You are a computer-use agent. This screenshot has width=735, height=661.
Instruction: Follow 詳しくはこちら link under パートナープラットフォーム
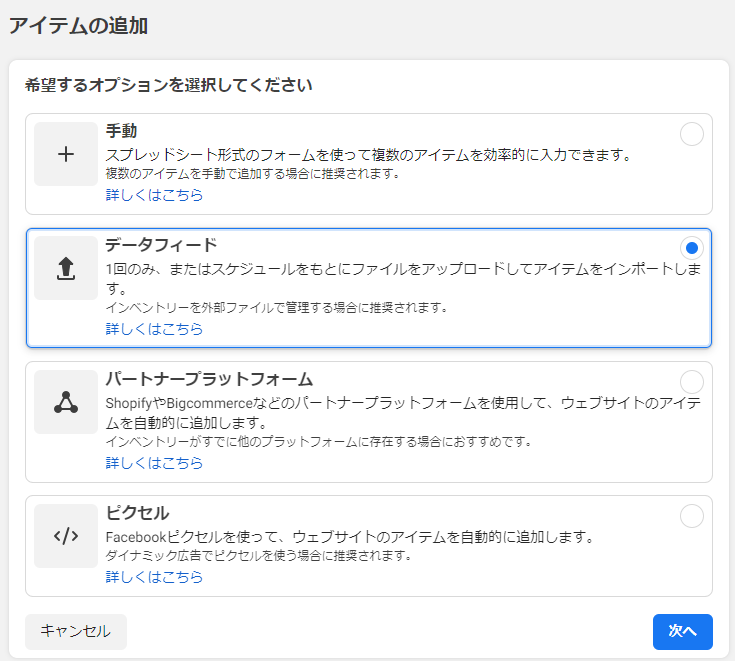(154, 463)
